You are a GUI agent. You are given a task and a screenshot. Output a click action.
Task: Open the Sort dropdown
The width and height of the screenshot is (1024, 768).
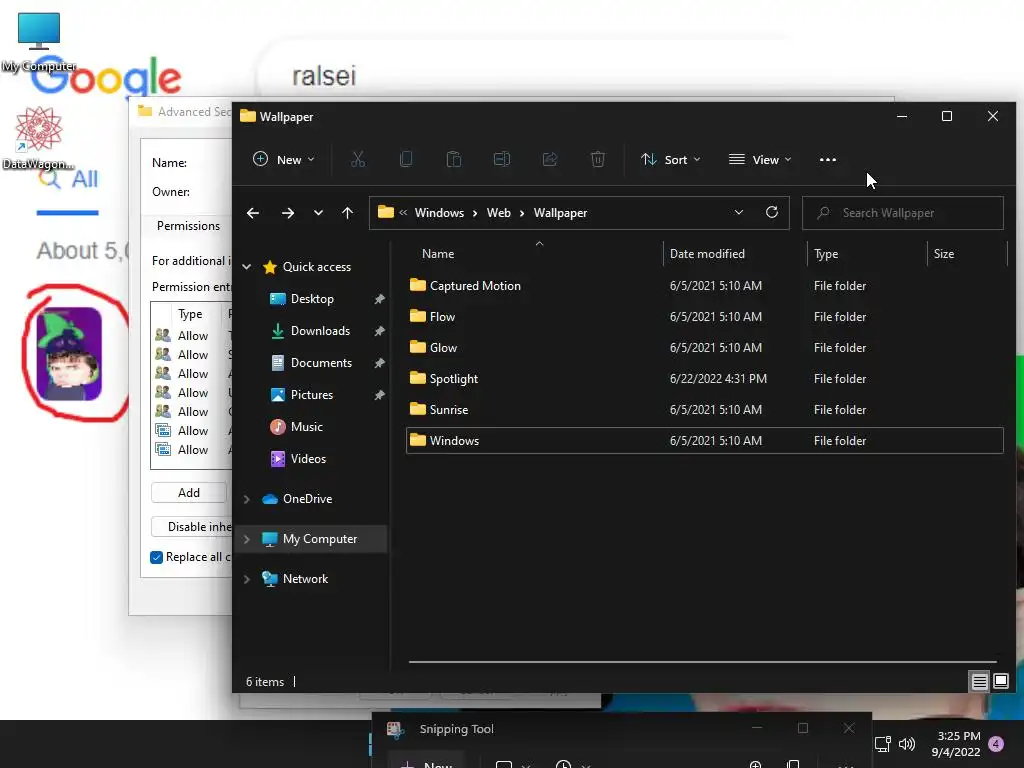pos(671,159)
